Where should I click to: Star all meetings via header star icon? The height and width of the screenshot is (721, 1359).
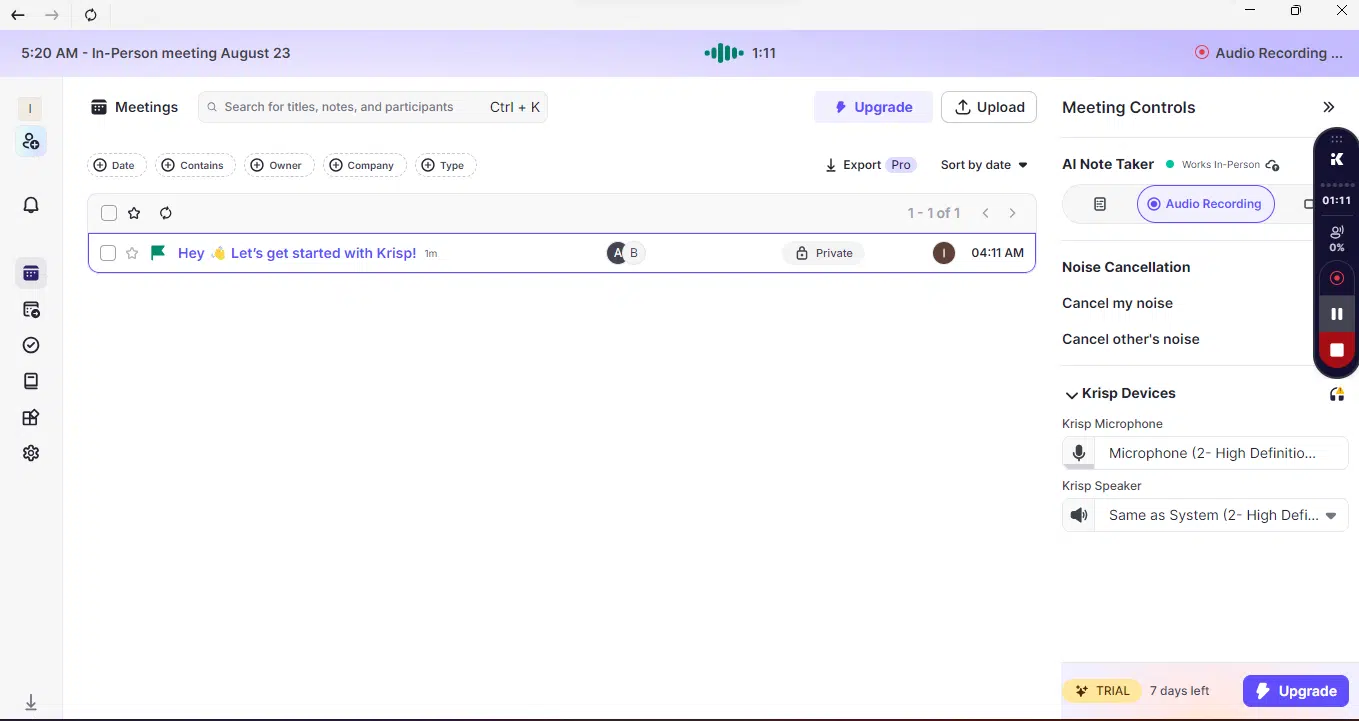(x=134, y=213)
